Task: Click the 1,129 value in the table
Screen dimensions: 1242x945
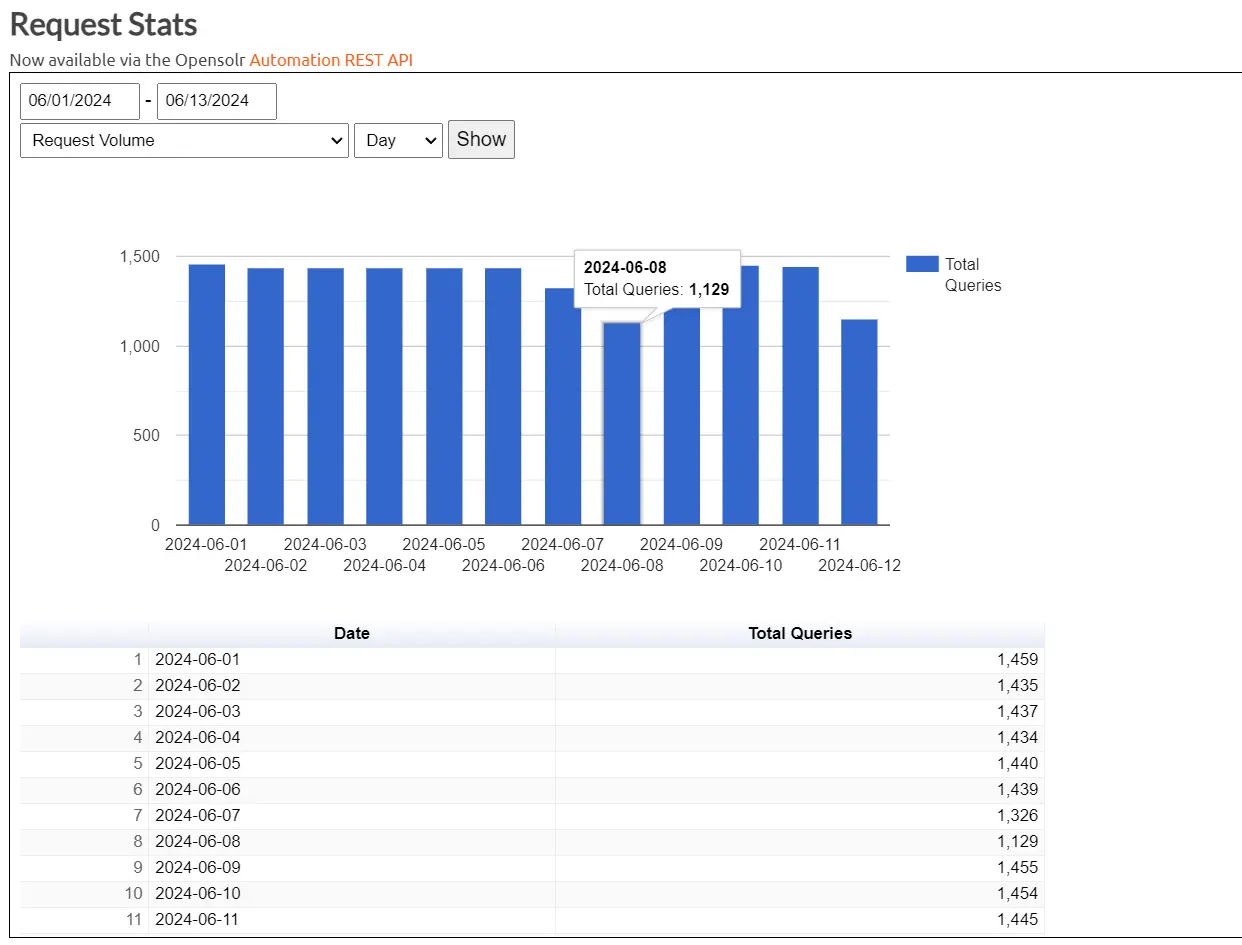Action: coord(1017,842)
